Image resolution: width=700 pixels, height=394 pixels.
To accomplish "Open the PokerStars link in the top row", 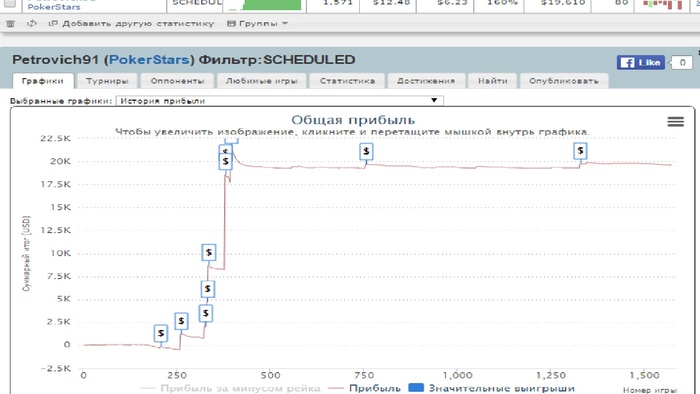I will coord(54,7).
